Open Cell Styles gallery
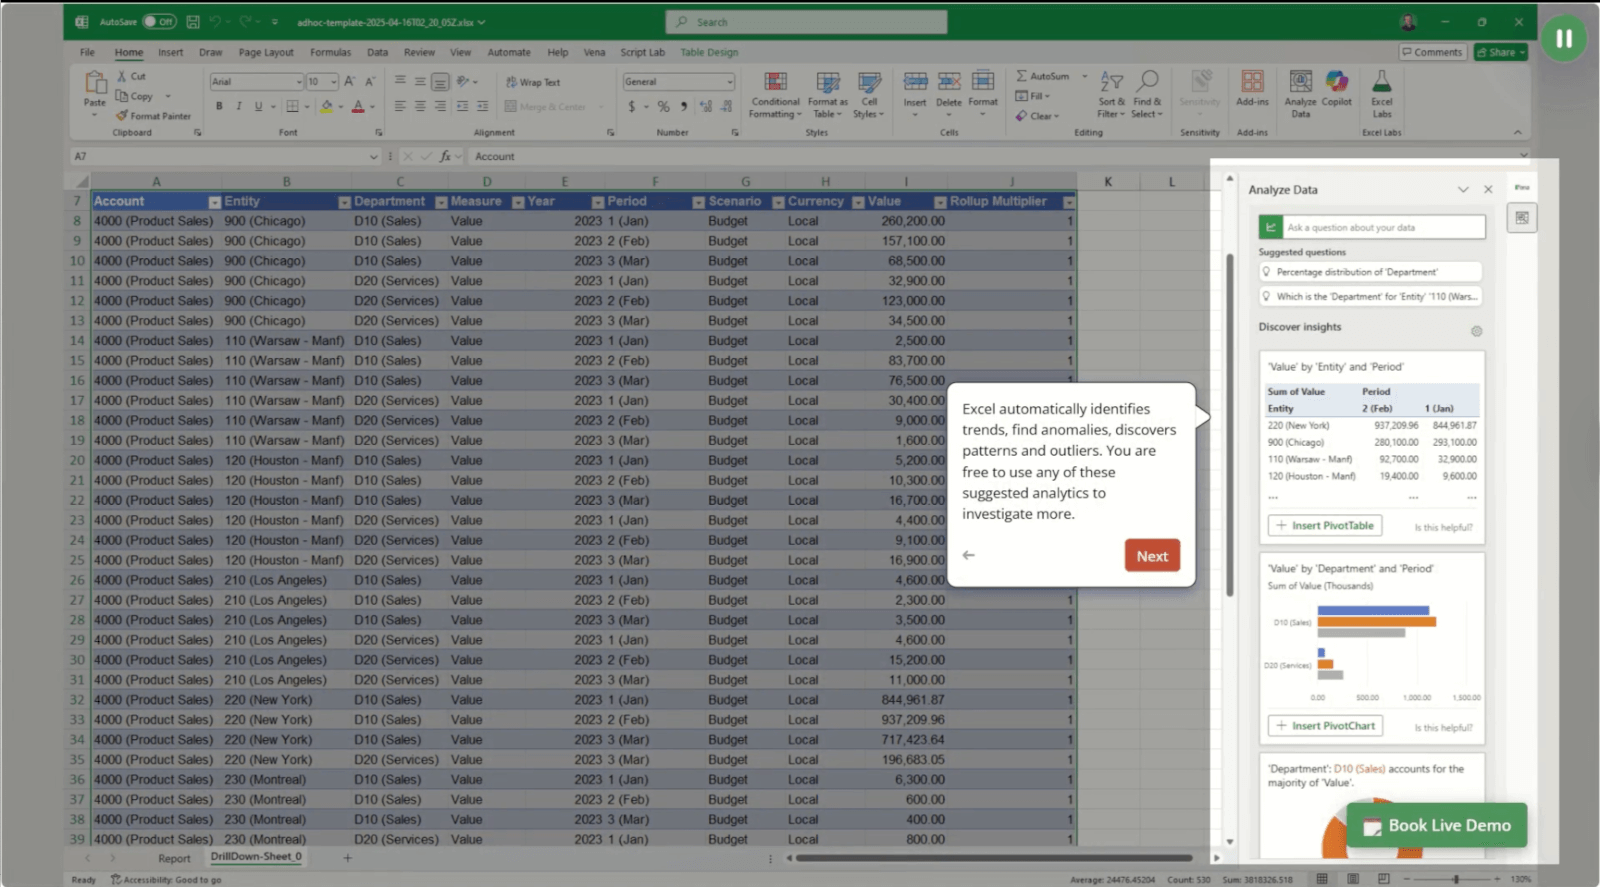Screen dimensions: 1600x887 (x=869, y=95)
